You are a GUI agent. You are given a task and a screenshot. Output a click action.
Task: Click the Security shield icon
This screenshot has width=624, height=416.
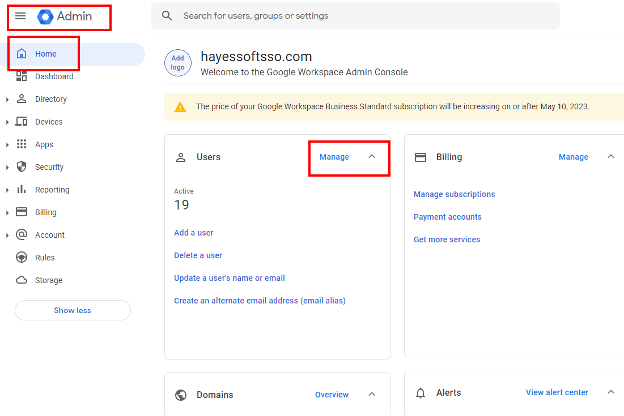pyautogui.click(x=21, y=167)
